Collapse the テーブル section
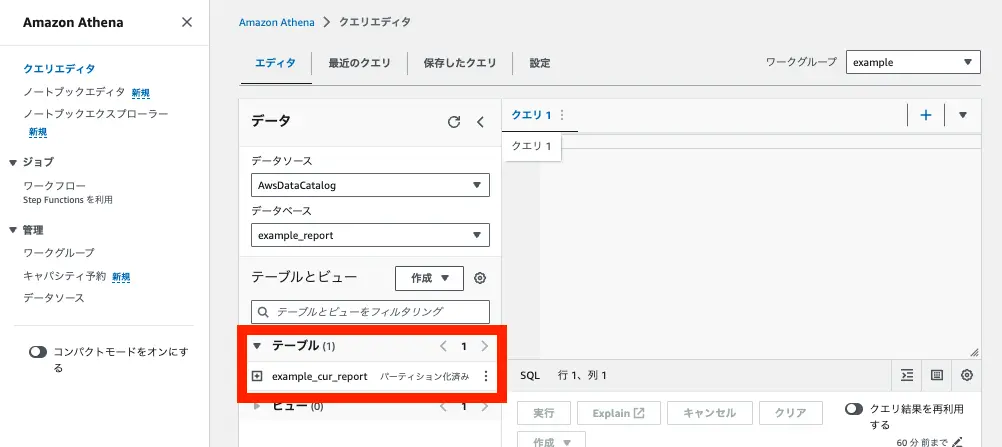 point(258,347)
